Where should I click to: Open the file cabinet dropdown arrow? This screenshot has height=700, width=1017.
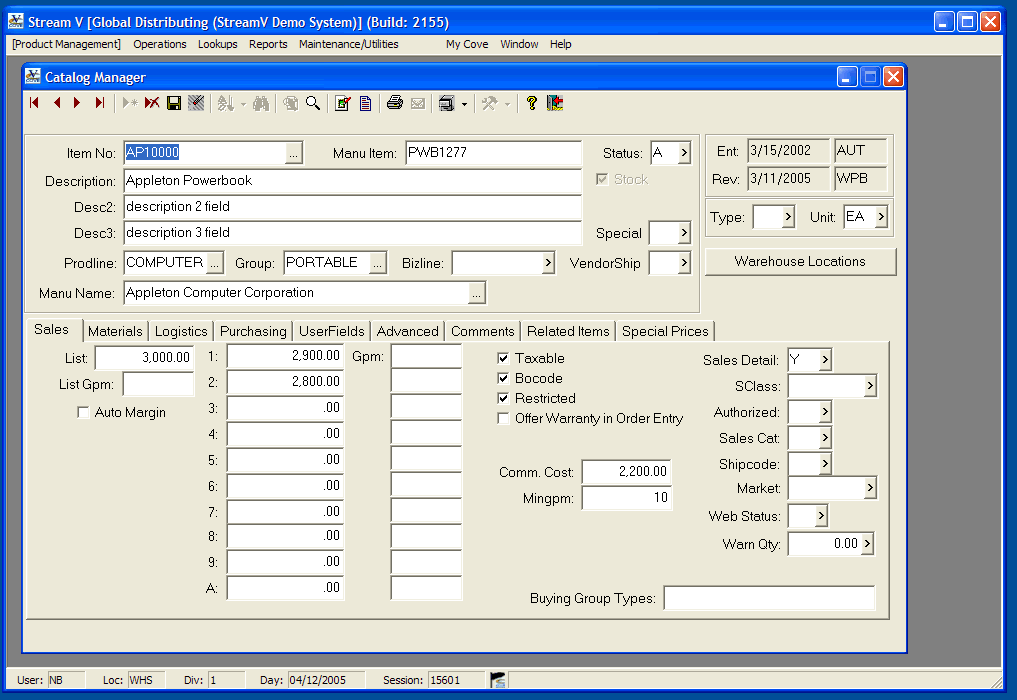[464, 104]
